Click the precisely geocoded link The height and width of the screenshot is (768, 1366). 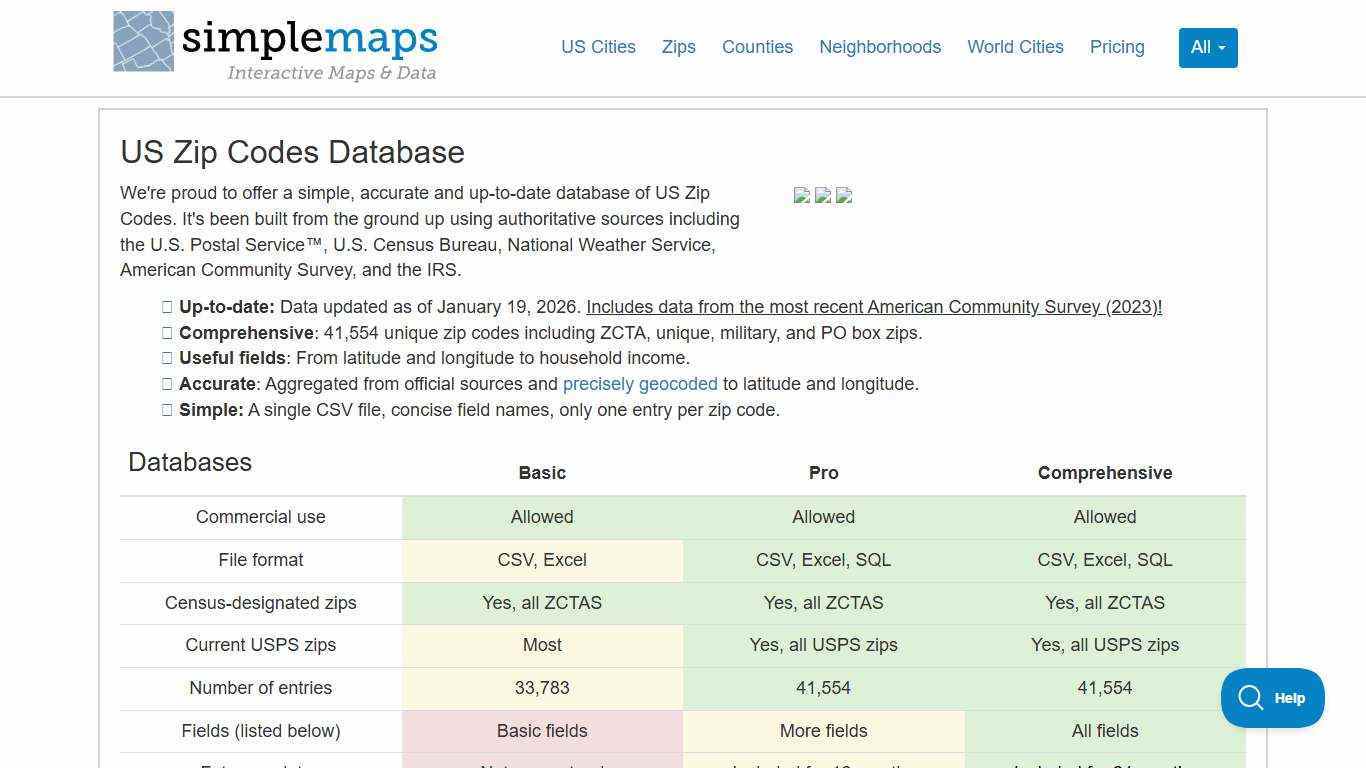tap(640, 384)
